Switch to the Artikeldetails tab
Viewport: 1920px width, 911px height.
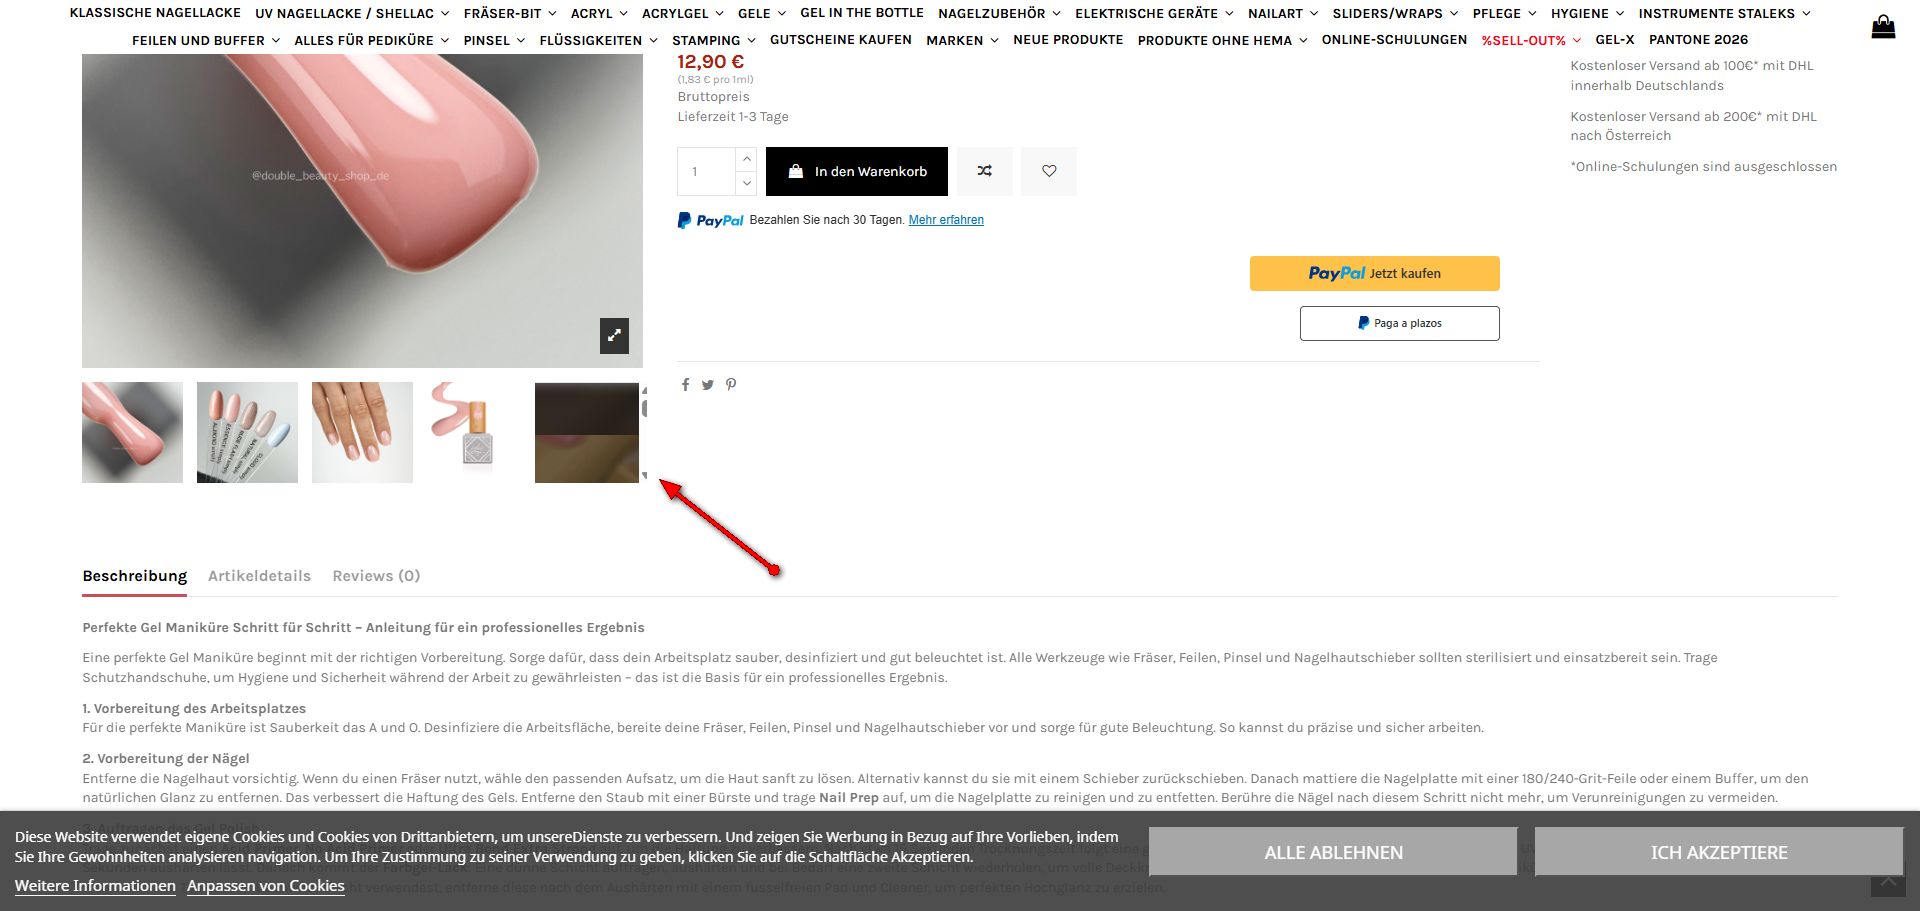[x=259, y=576]
